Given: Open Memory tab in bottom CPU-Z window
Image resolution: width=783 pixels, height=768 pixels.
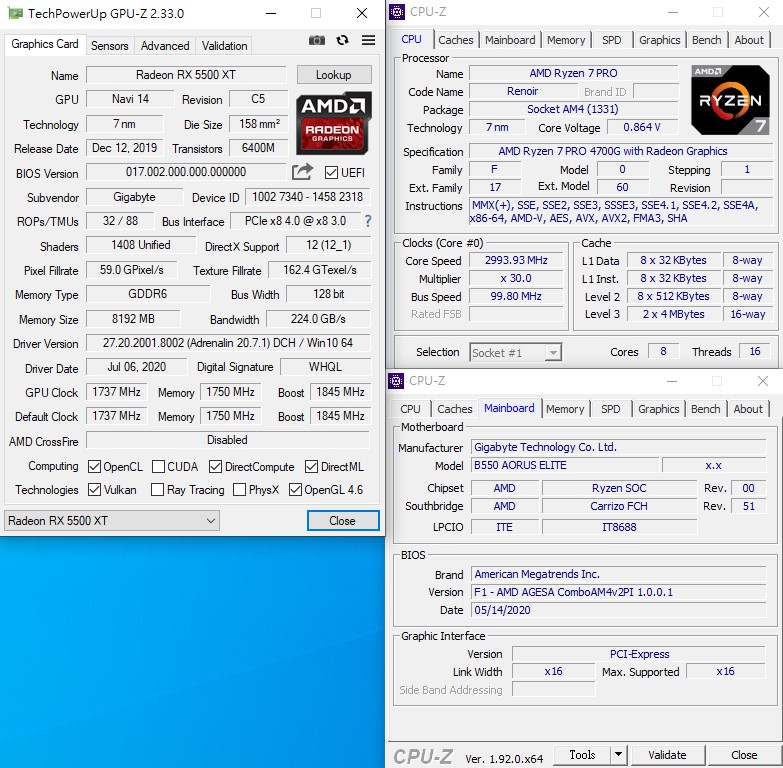Looking at the screenshot, I should click(x=565, y=409).
